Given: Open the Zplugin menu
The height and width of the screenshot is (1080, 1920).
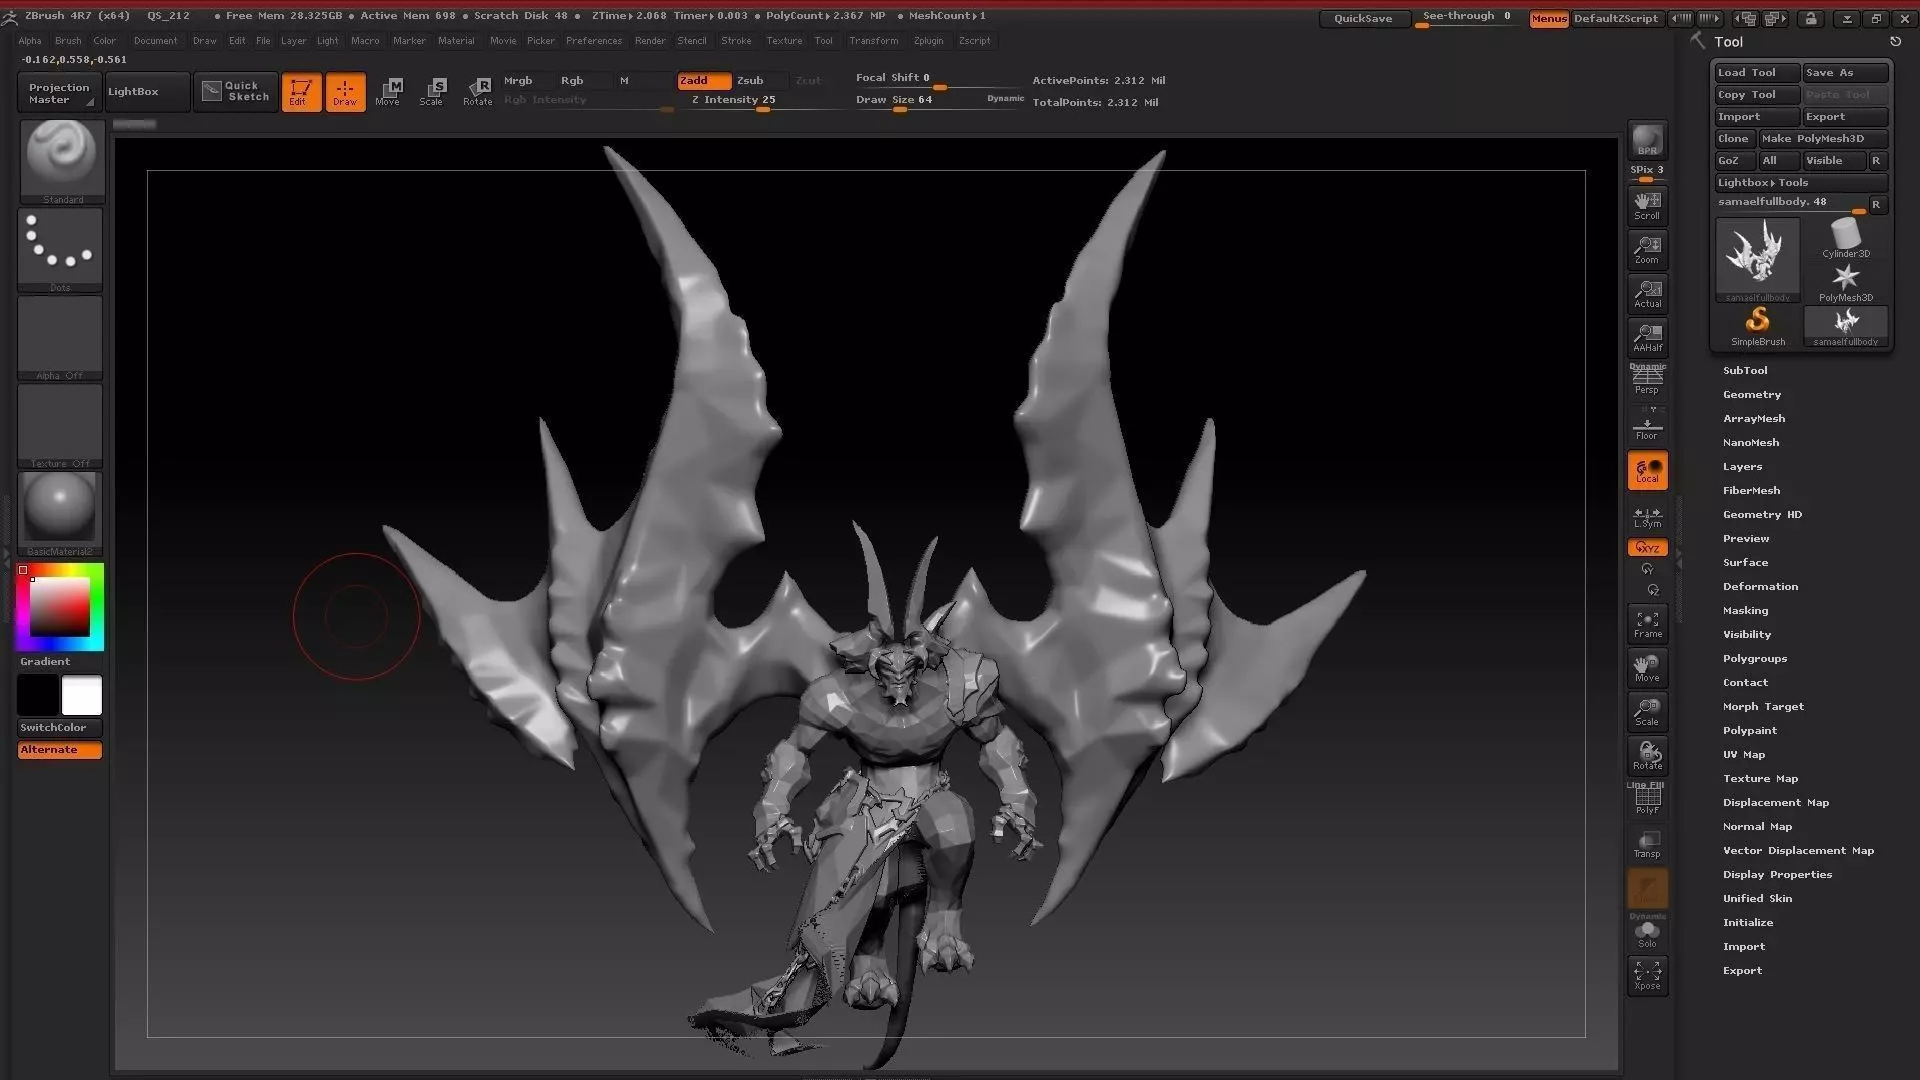Looking at the screenshot, I should point(928,41).
